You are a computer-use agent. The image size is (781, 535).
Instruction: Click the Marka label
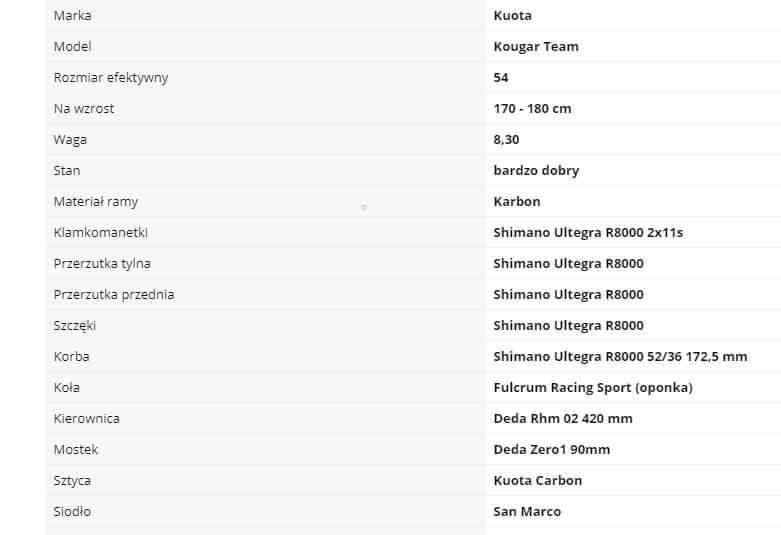click(x=72, y=15)
